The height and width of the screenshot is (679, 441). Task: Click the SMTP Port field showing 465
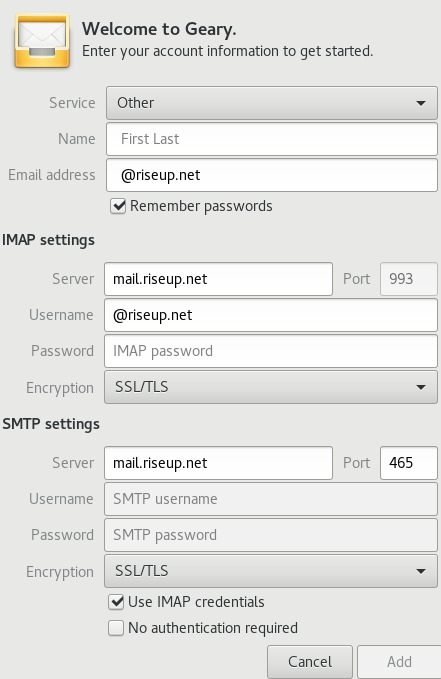tap(409, 463)
